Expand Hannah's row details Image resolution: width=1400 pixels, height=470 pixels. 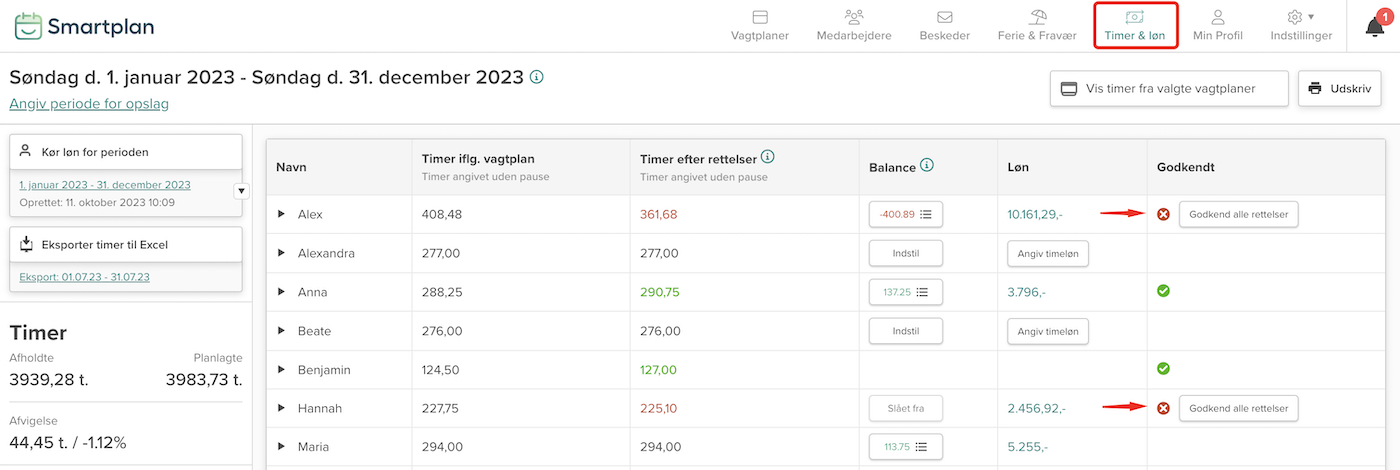(282, 408)
